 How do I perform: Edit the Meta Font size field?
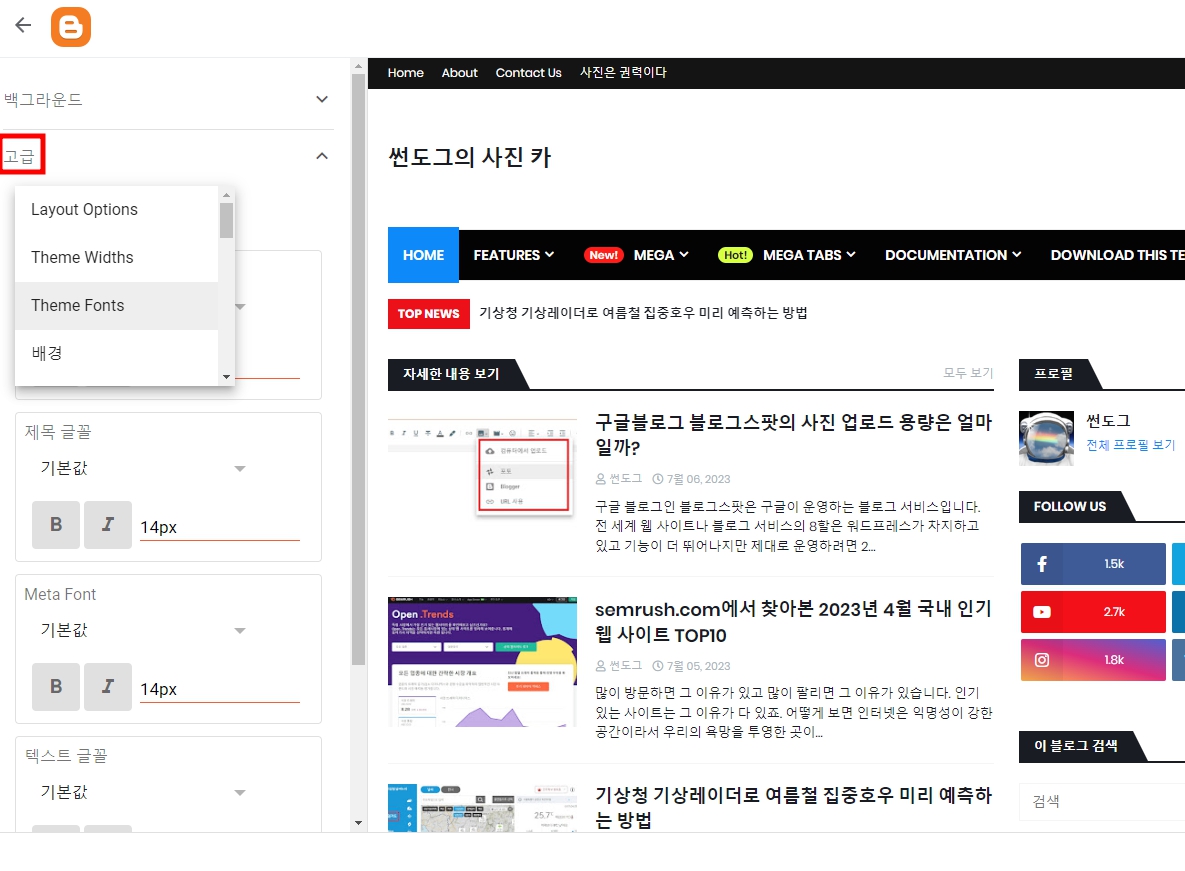[220, 689]
